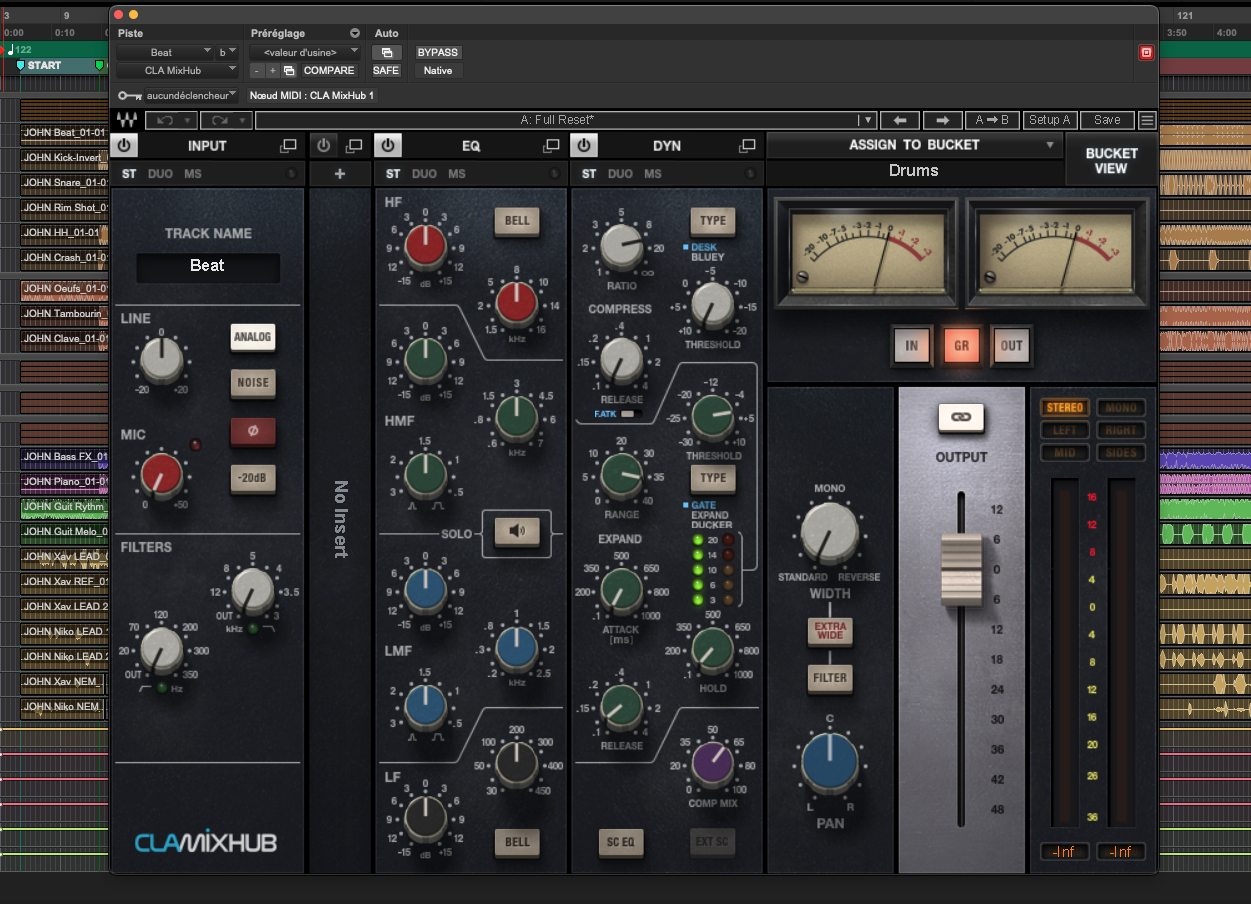Screen dimensions: 1251x904
Task: Select ST mode in INPUT section
Action: 129,174
